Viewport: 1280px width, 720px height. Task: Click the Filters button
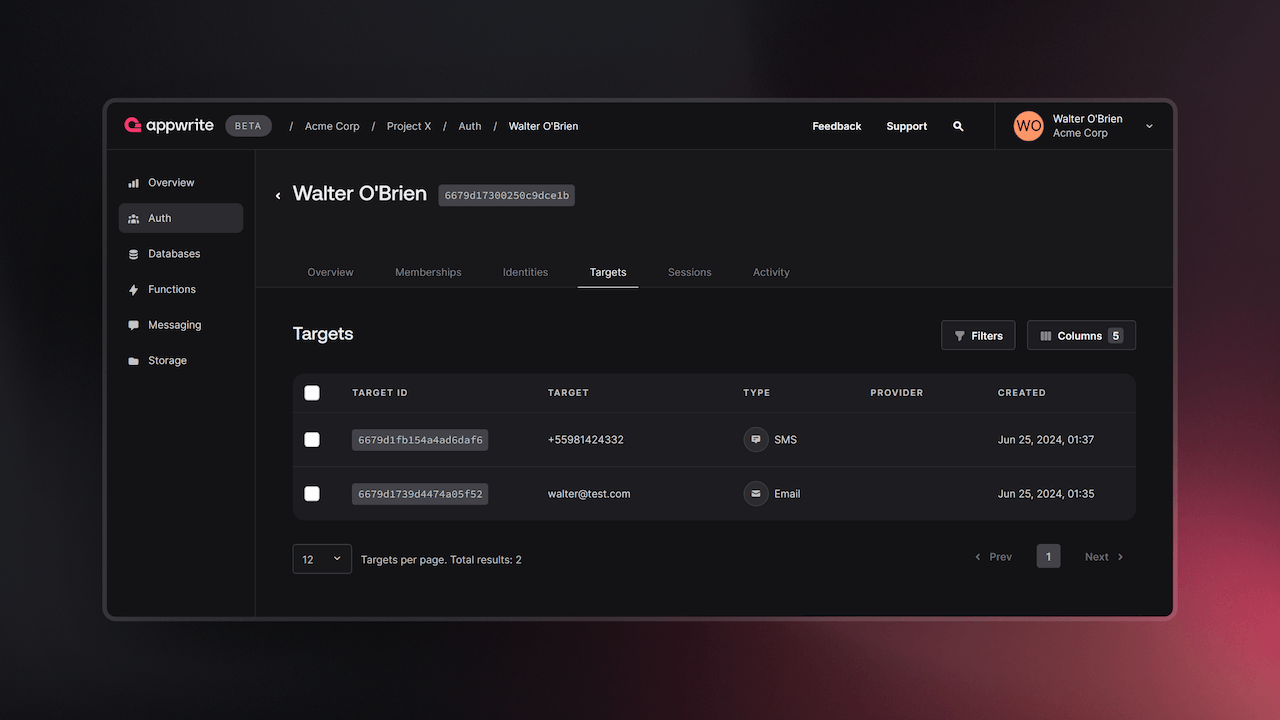coord(978,335)
